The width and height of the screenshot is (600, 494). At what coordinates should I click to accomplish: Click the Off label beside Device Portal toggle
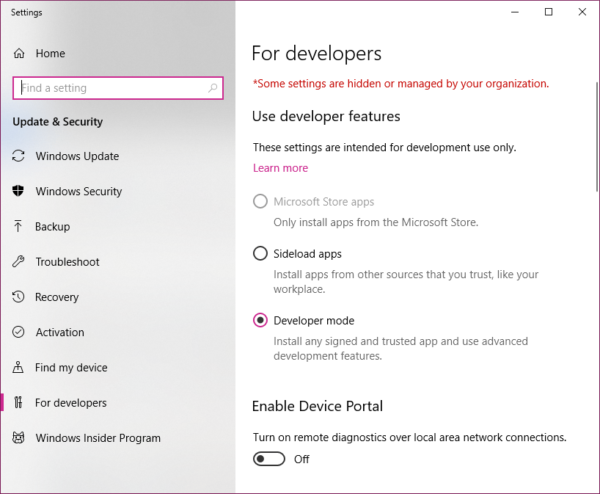[x=302, y=459]
